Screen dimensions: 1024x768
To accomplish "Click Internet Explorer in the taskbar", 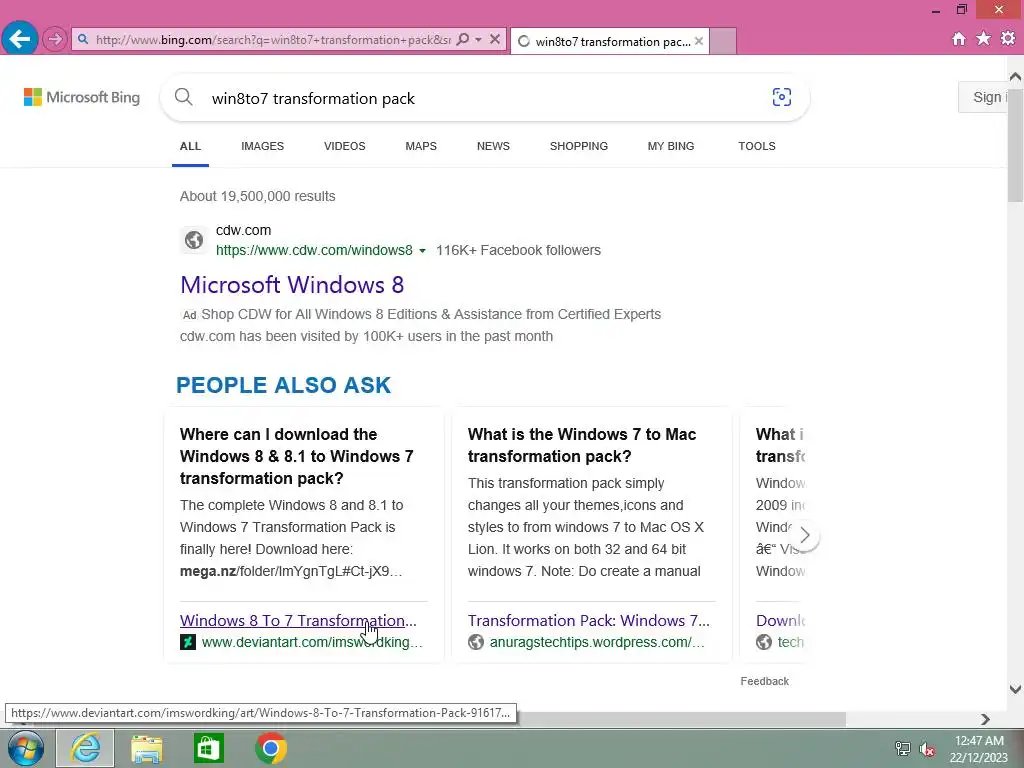I will click(86, 748).
